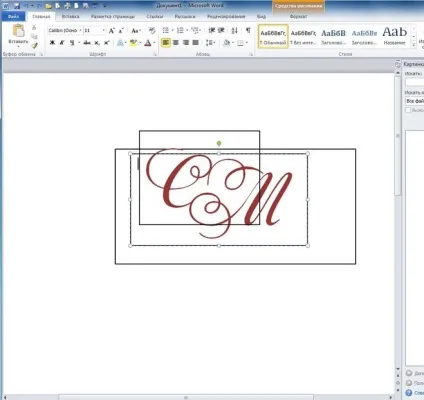Click the Save icon in Quick Access toolbar
The image size is (424, 400).
pos(17,6)
